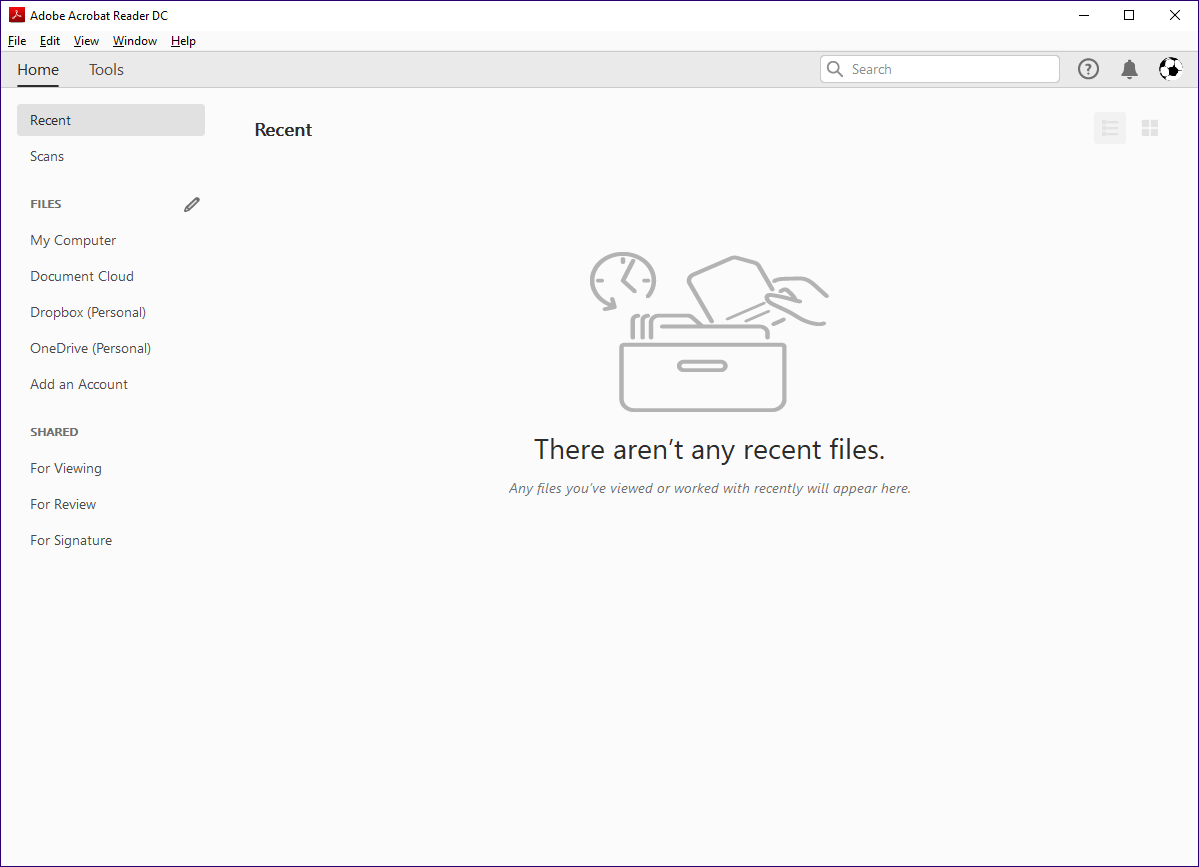Open OneDrive (Personal) files
The image size is (1199, 867).
click(90, 348)
